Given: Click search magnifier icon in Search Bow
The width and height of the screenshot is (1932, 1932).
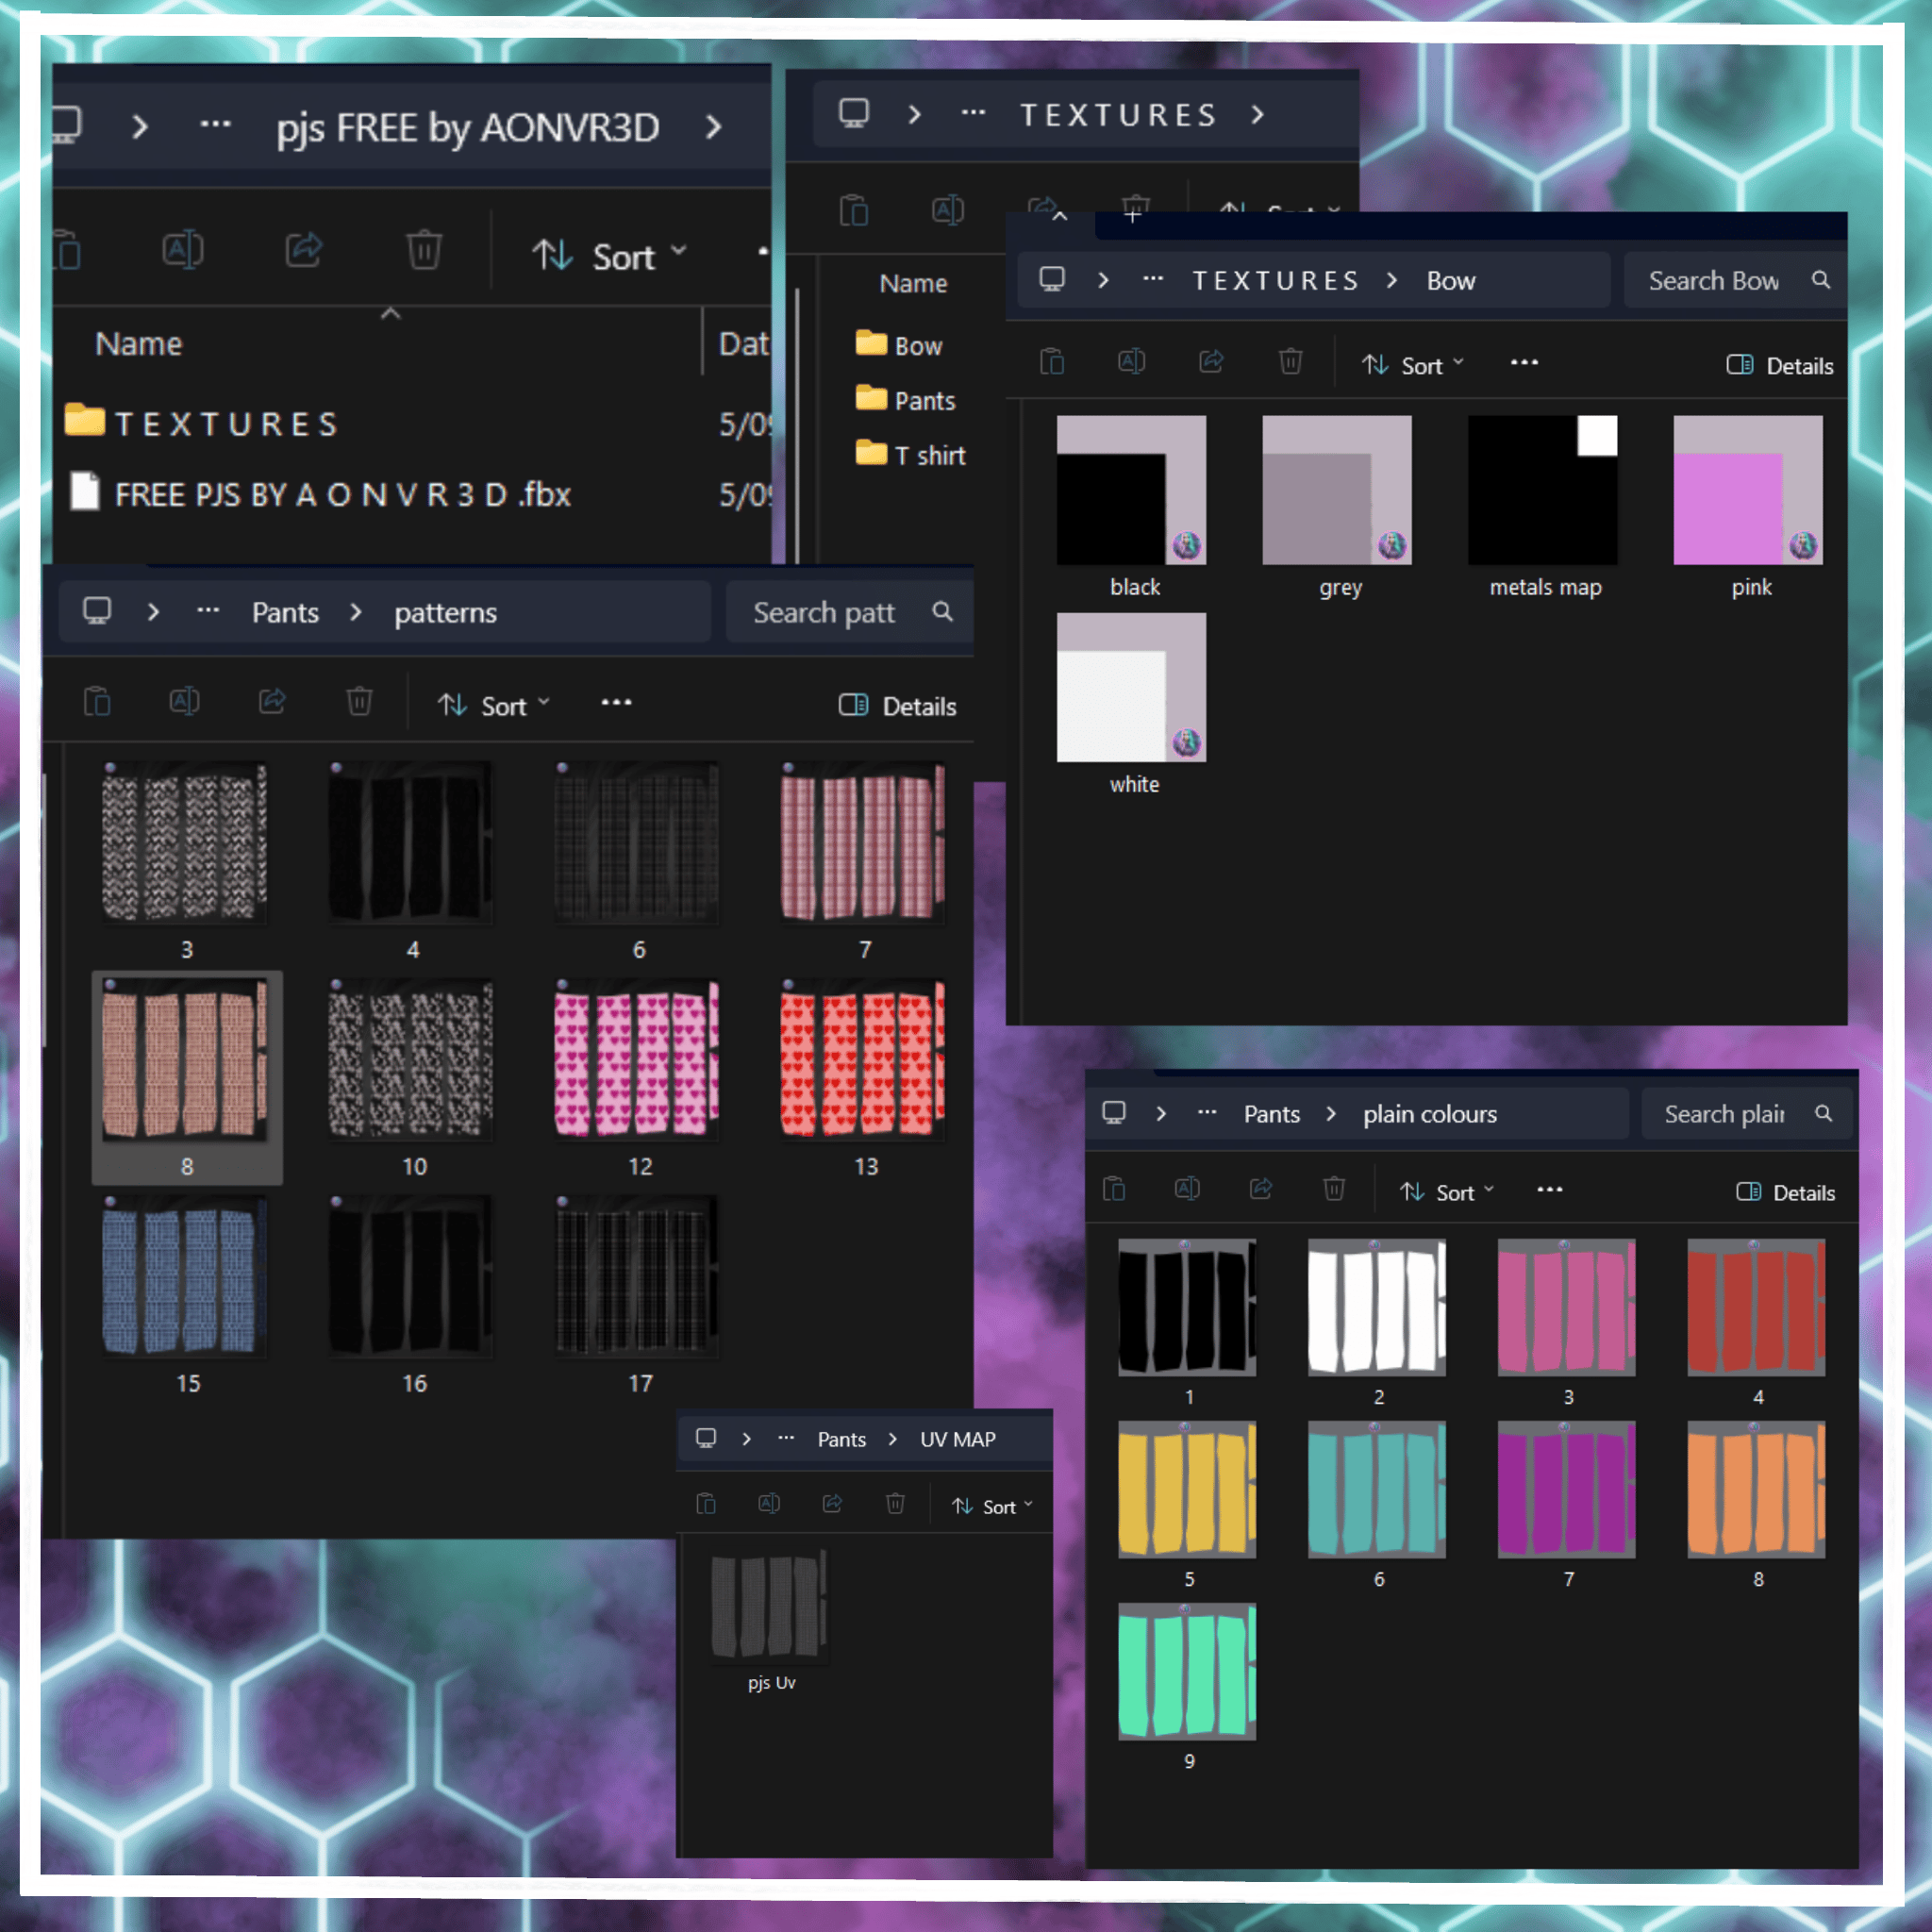Looking at the screenshot, I should pos(1821,280).
